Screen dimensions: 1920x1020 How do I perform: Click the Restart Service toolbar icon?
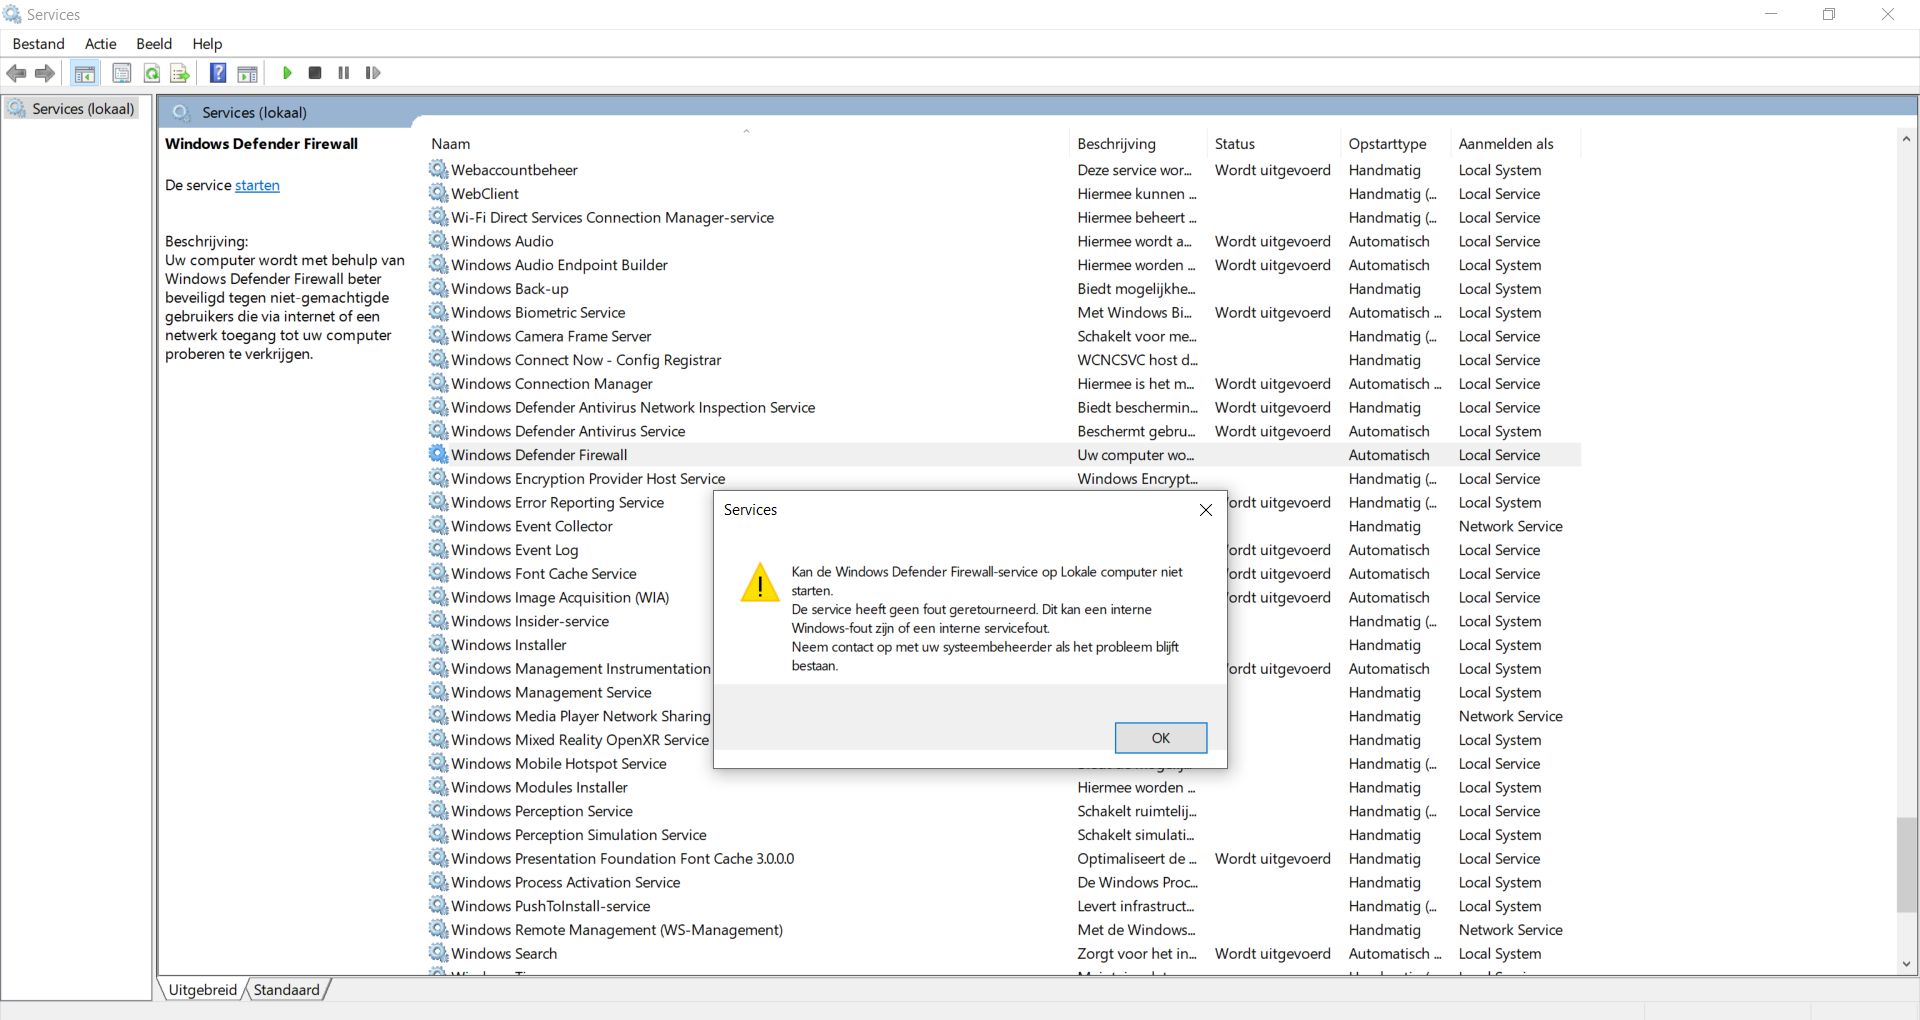click(x=373, y=73)
